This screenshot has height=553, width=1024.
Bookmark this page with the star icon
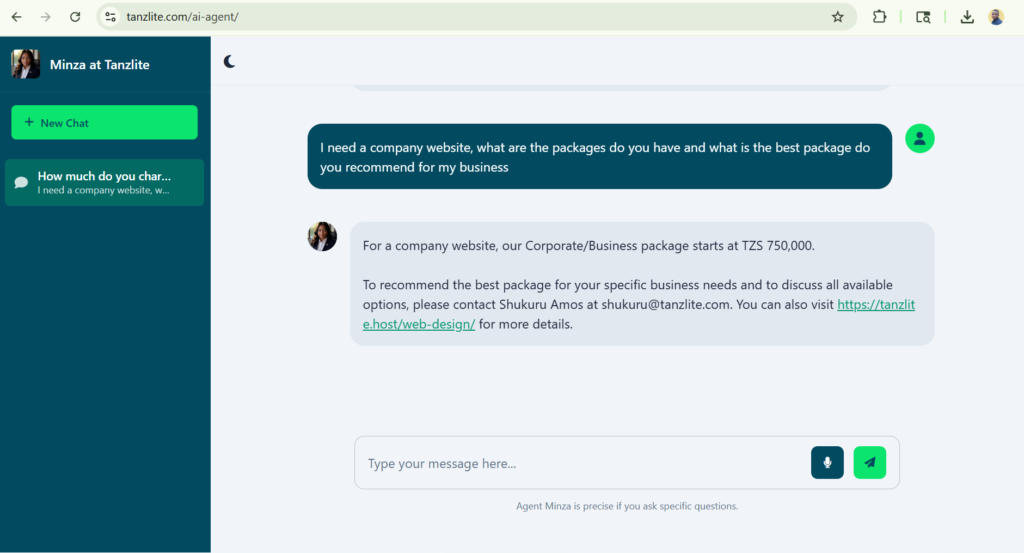coord(838,17)
